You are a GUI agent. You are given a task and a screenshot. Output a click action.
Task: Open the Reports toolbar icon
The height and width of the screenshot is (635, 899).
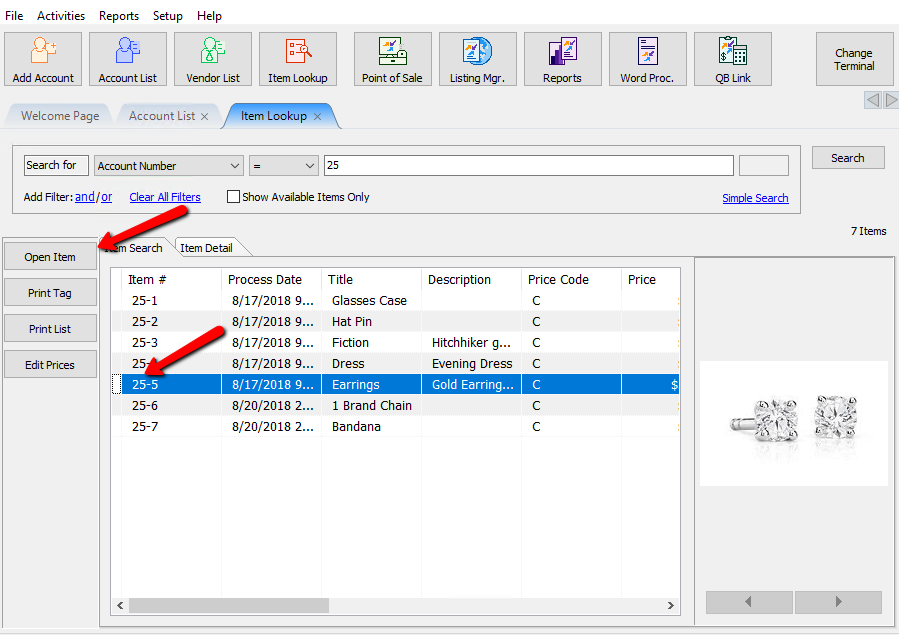562,59
